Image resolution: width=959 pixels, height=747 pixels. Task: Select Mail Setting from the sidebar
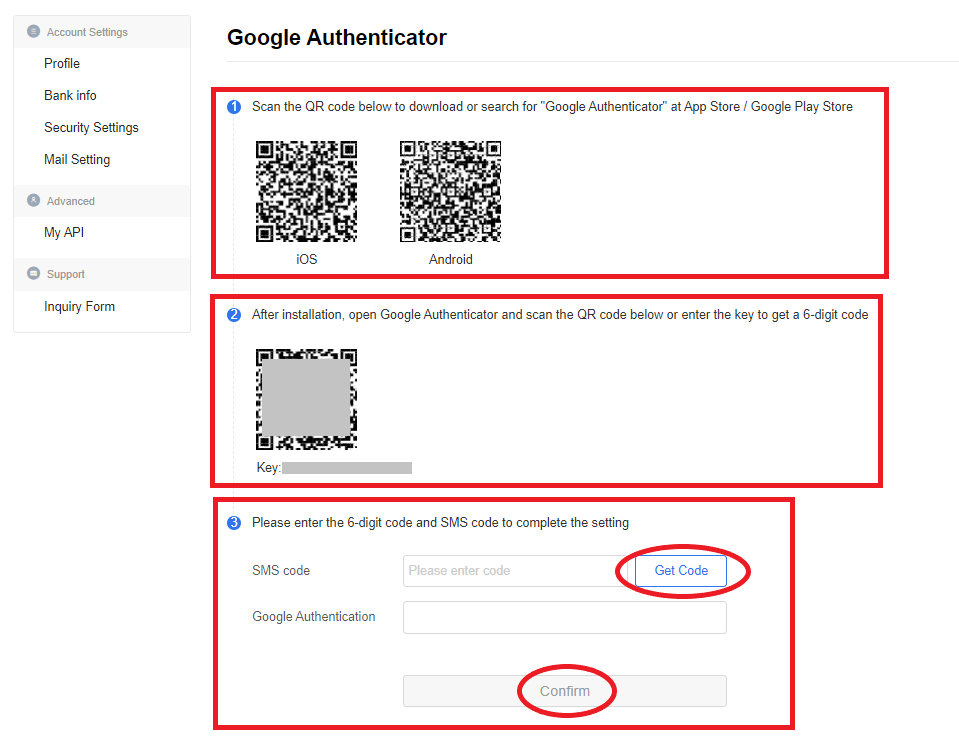pos(77,159)
